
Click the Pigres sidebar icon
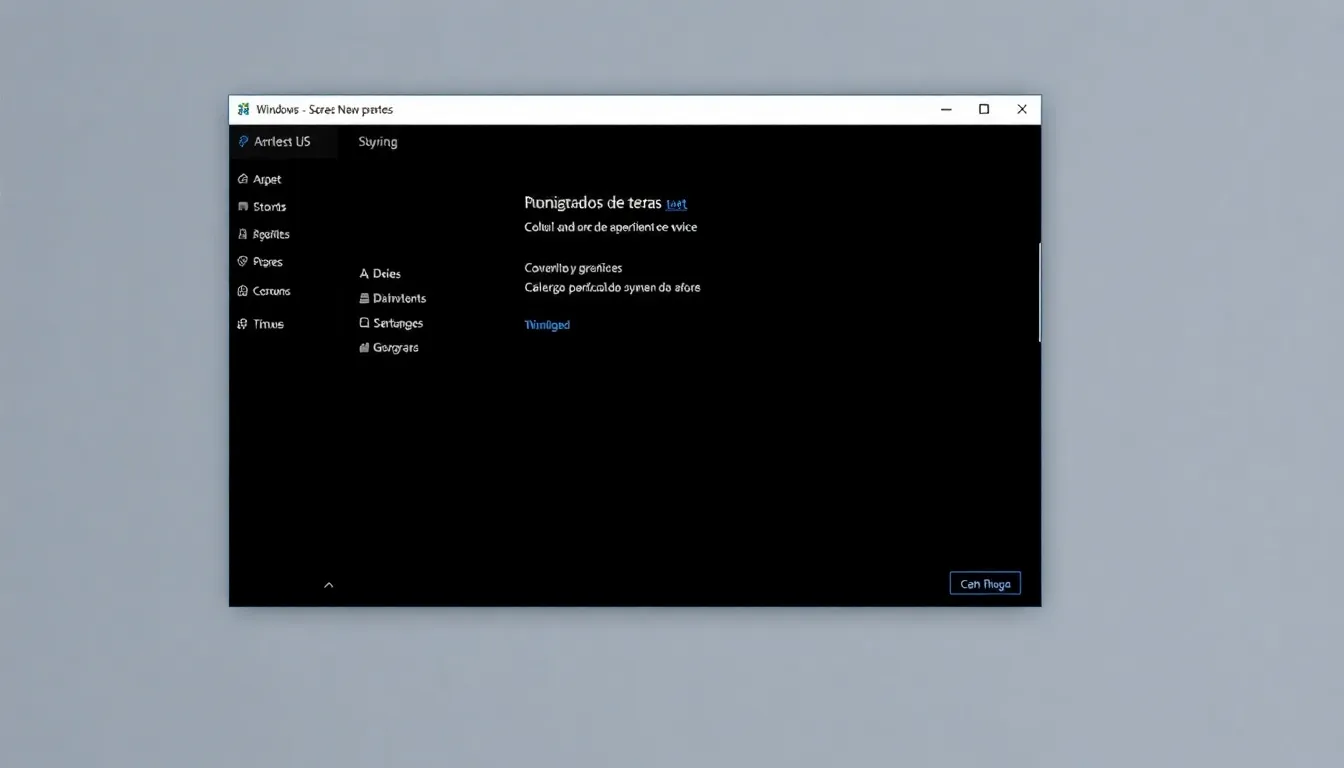pyautogui.click(x=243, y=262)
